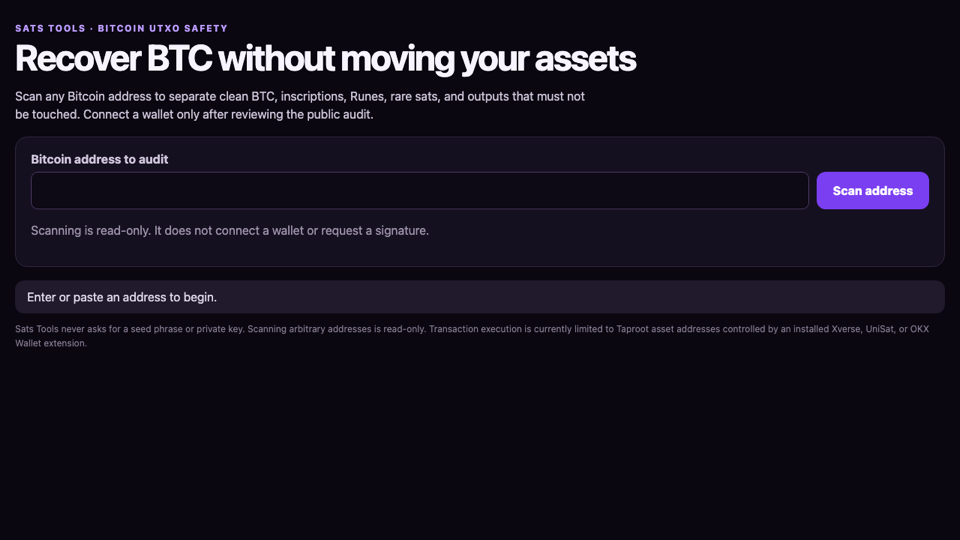Select the 'Recover BTC without moving your assets' heading
The width and height of the screenshot is (960, 540).
point(325,59)
